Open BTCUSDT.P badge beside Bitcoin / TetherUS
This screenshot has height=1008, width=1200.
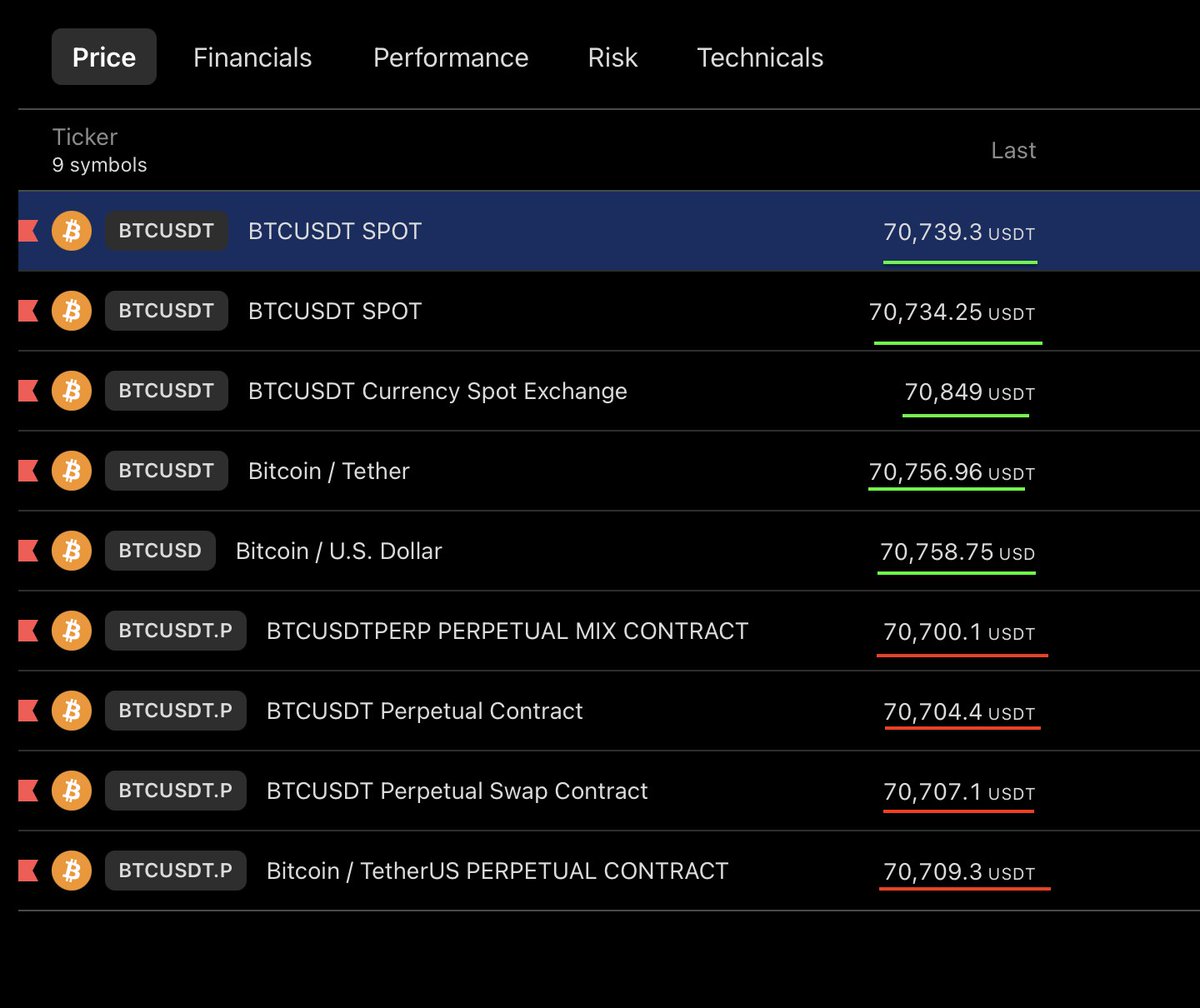coord(175,871)
